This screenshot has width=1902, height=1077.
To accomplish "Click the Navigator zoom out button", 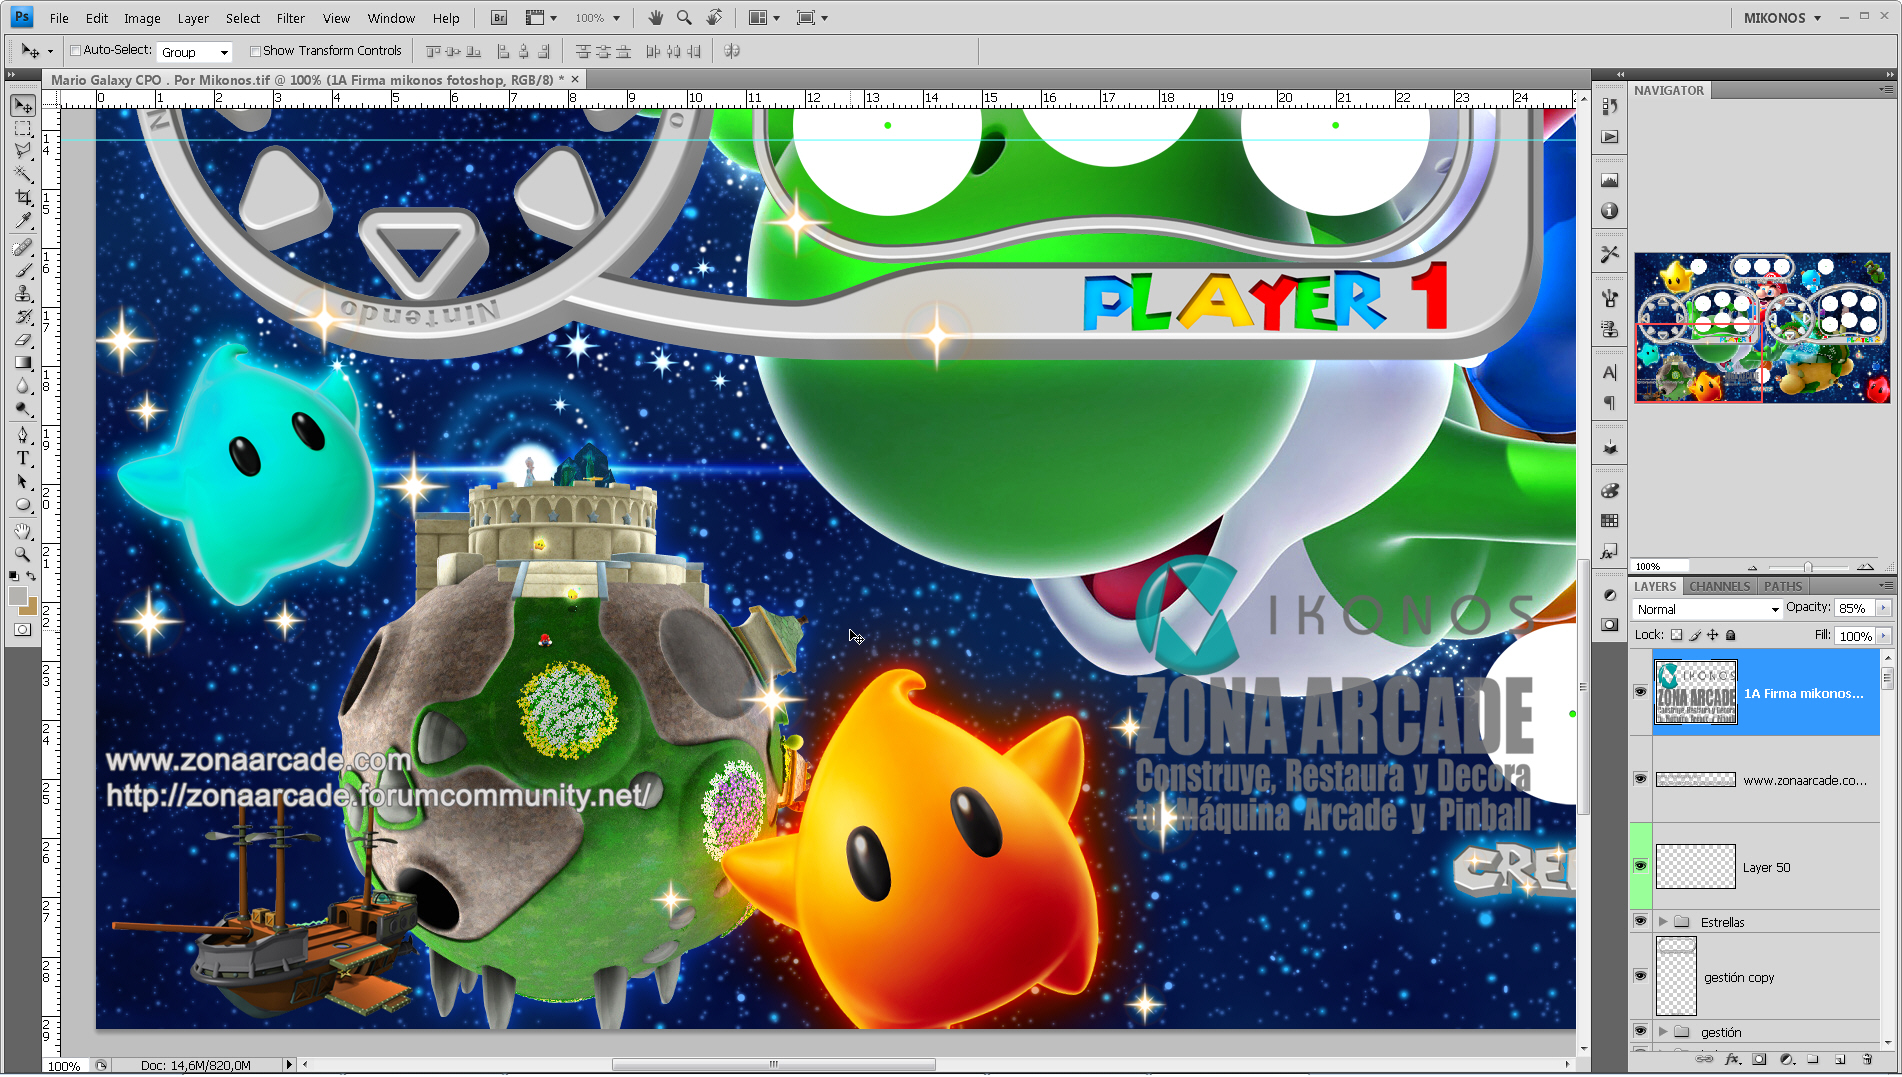I will click(1752, 568).
